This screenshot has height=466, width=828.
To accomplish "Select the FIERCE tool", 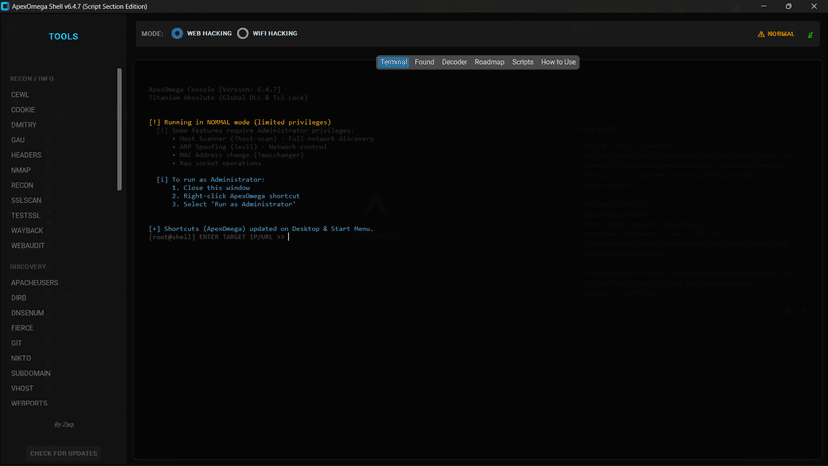I will click(22, 328).
